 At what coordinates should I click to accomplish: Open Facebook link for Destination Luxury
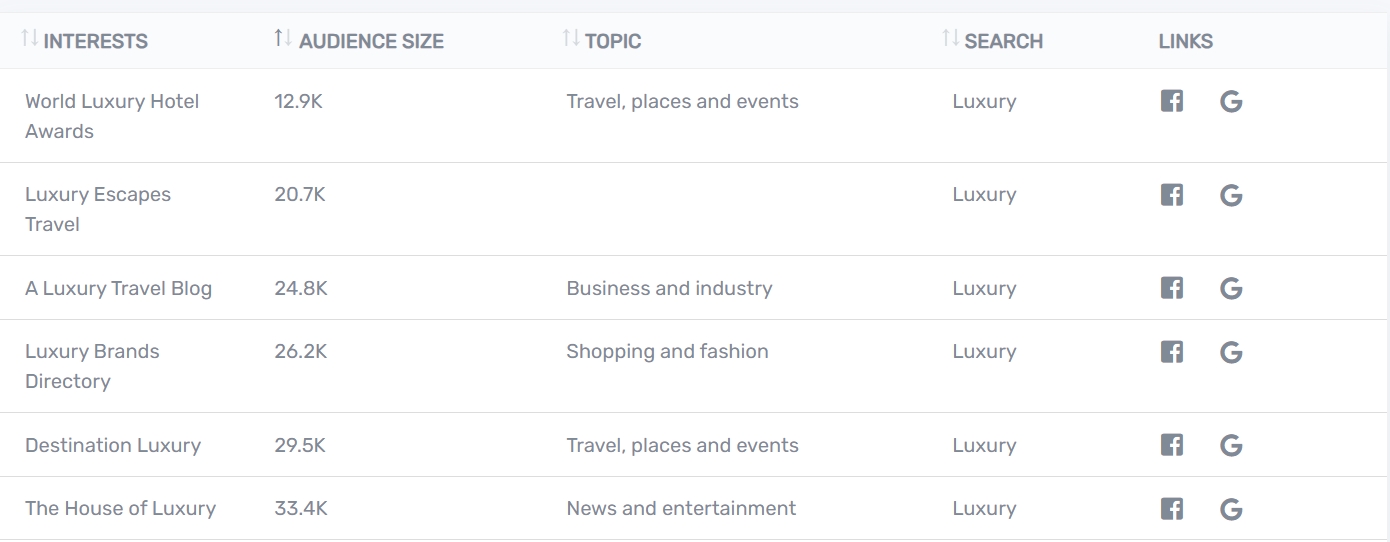pos(1172,445)
